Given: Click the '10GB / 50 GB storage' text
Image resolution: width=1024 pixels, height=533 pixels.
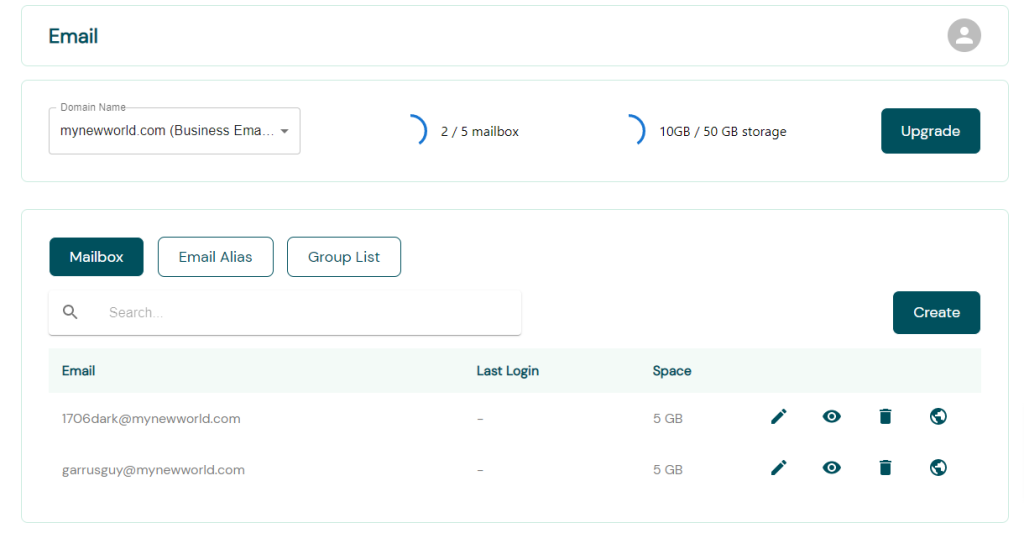Looking at the screenshot, I should pos(722,131).
